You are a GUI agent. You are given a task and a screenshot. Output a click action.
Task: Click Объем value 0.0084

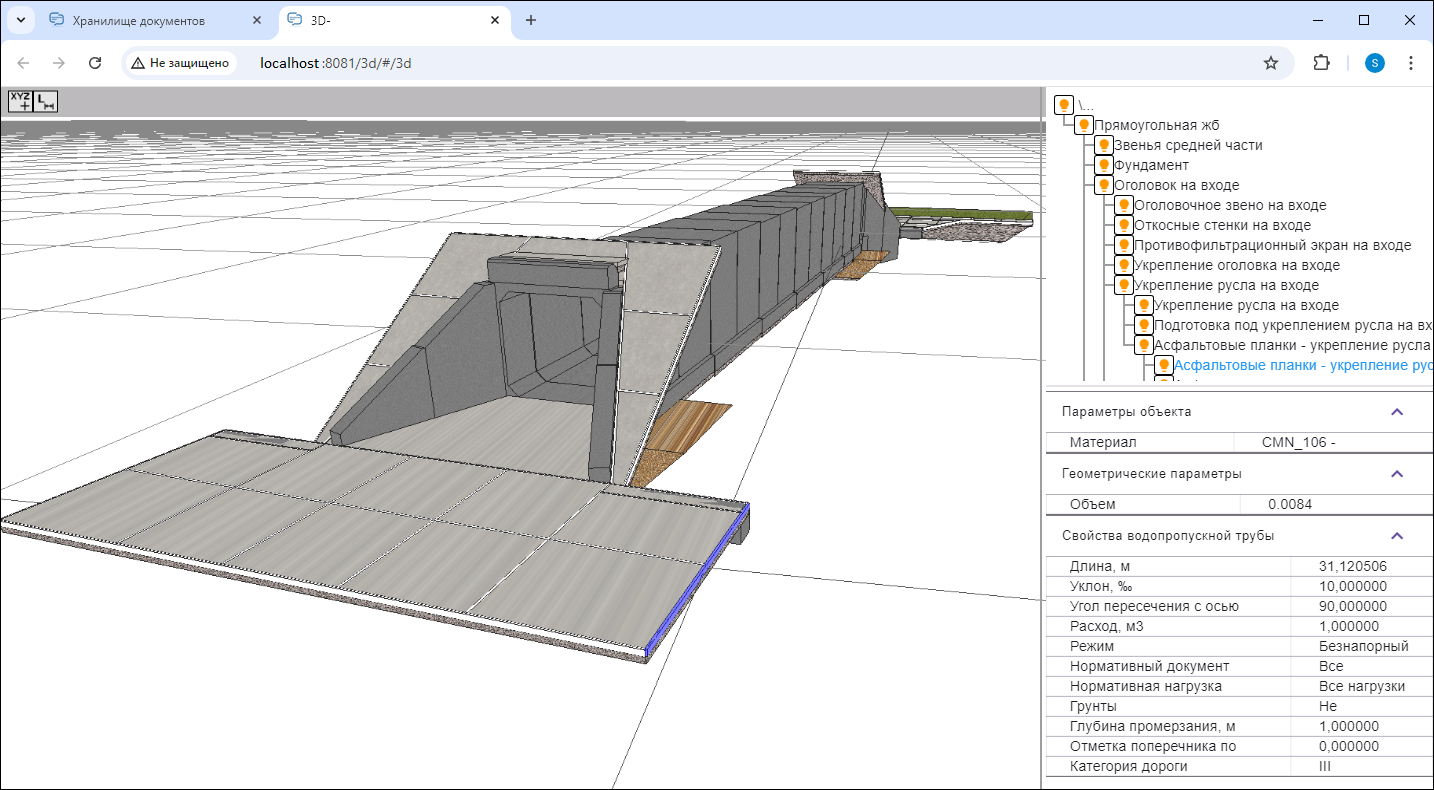click(1290, 504)
